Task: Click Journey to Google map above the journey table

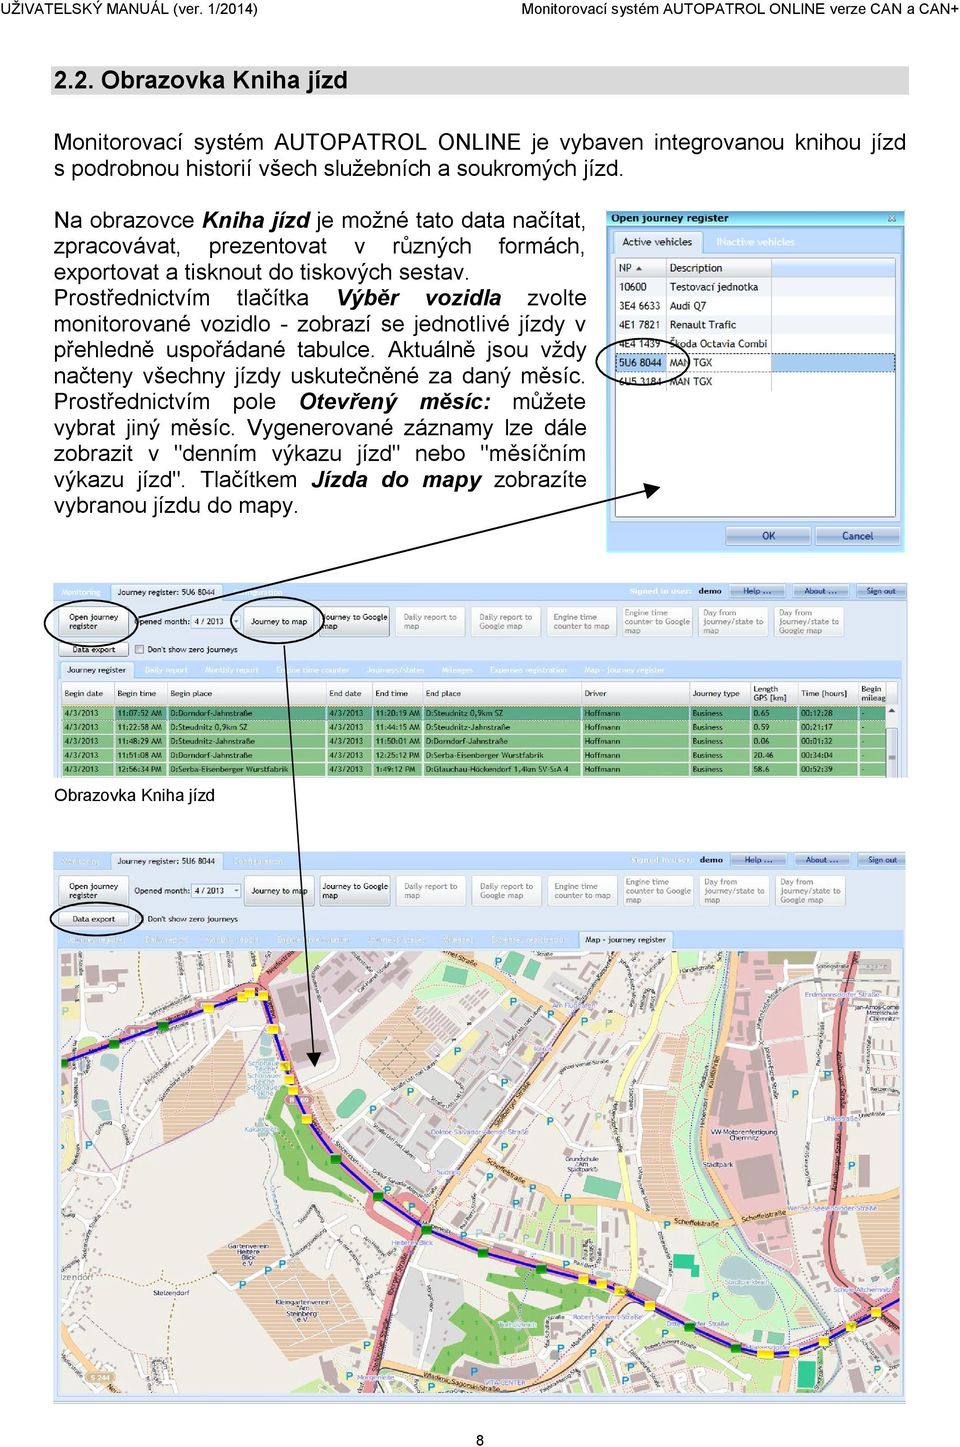Action: 355,621
